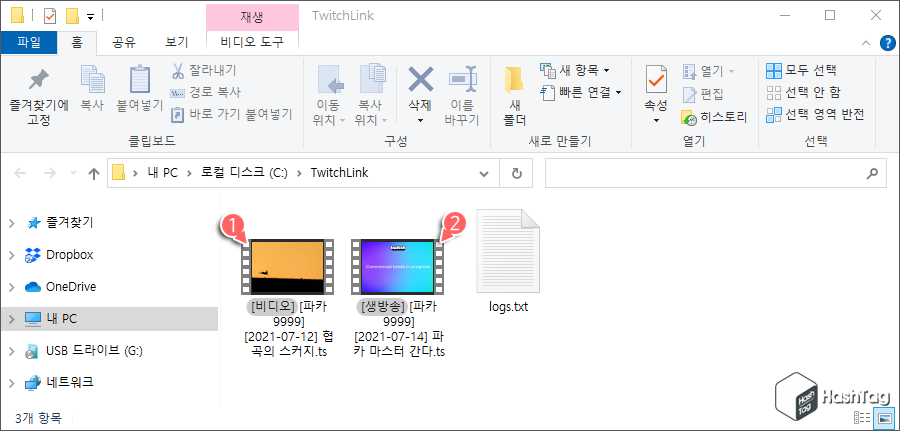Click the Help question mark icon

point(887,42)
